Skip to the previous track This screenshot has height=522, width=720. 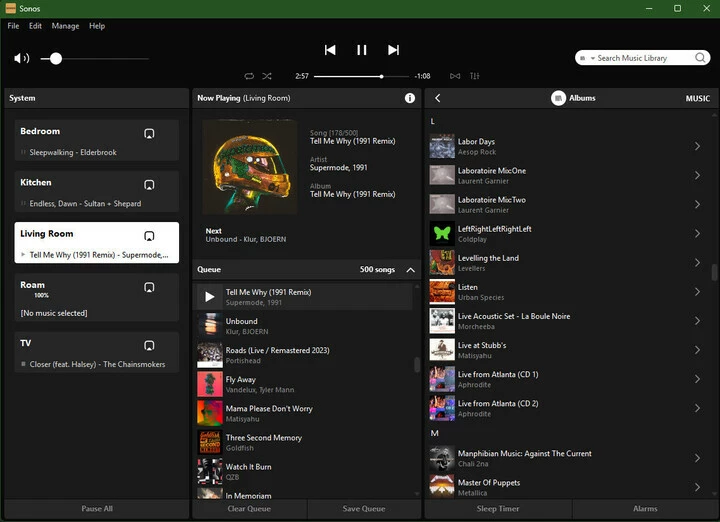pos(330,50)
